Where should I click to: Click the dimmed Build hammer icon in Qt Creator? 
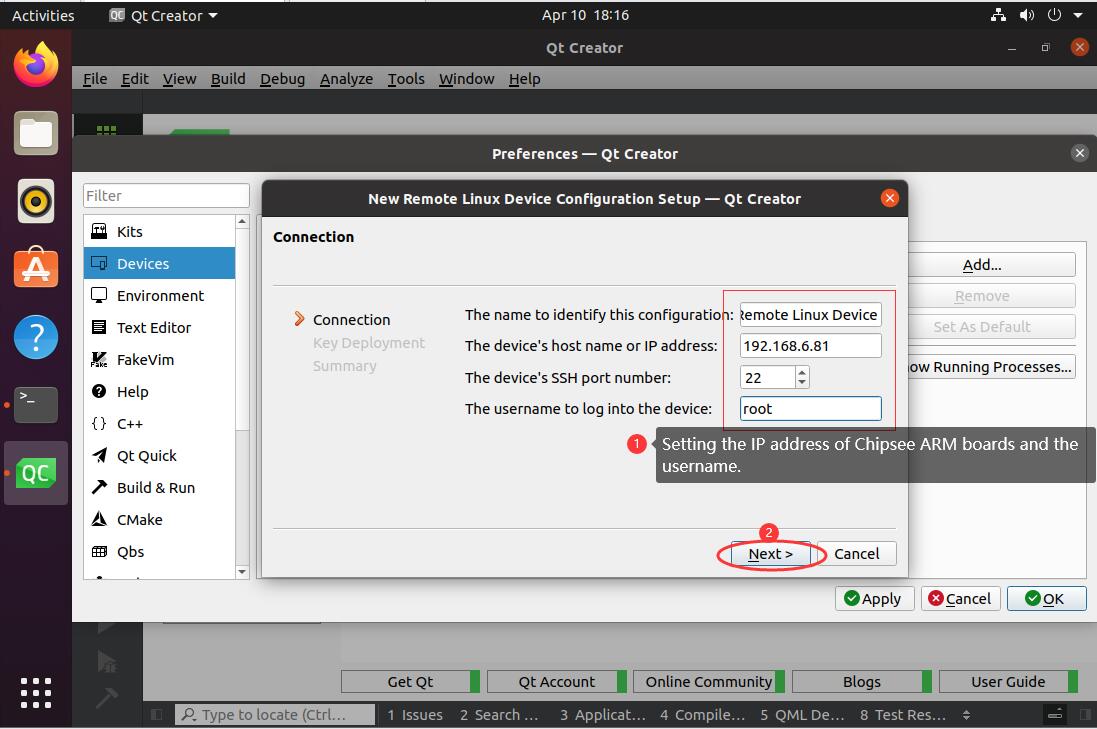[106, 697]
